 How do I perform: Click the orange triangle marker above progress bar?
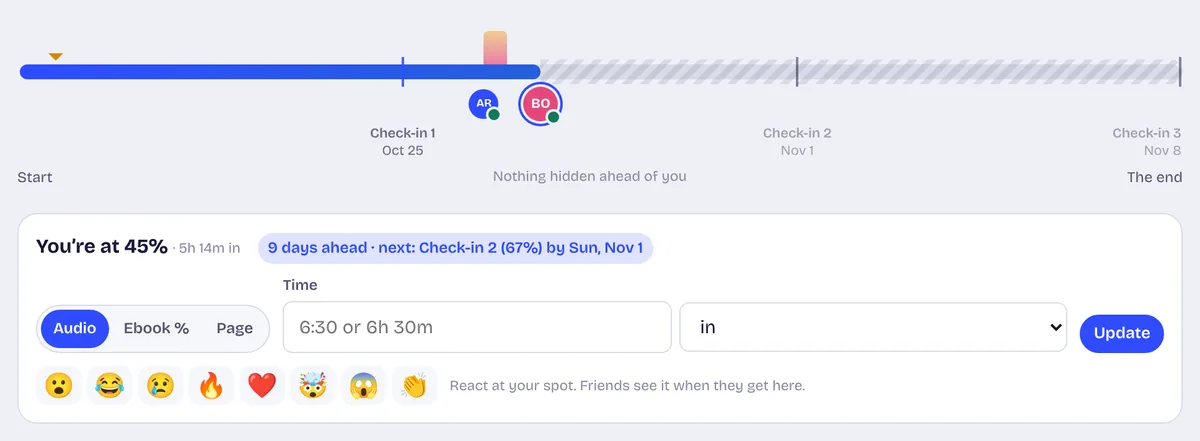[x=56, y=56]
